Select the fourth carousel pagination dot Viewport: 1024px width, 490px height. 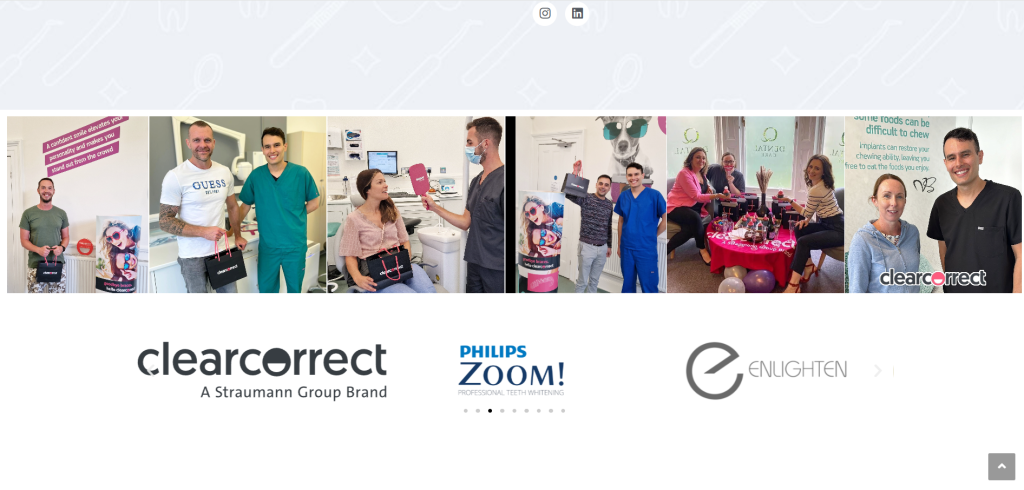point(502,411)
